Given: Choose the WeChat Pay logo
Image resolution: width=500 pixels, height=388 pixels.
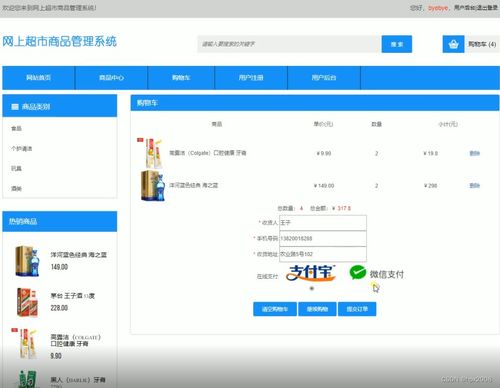Looking at the screenshot, I should pos(377,273).
